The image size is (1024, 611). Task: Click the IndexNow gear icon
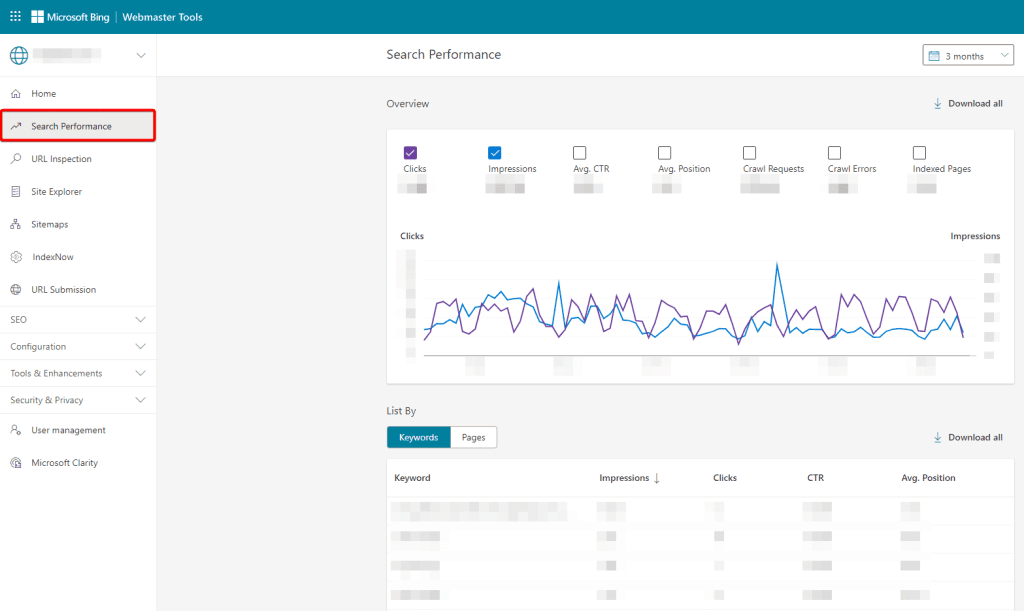16,257
